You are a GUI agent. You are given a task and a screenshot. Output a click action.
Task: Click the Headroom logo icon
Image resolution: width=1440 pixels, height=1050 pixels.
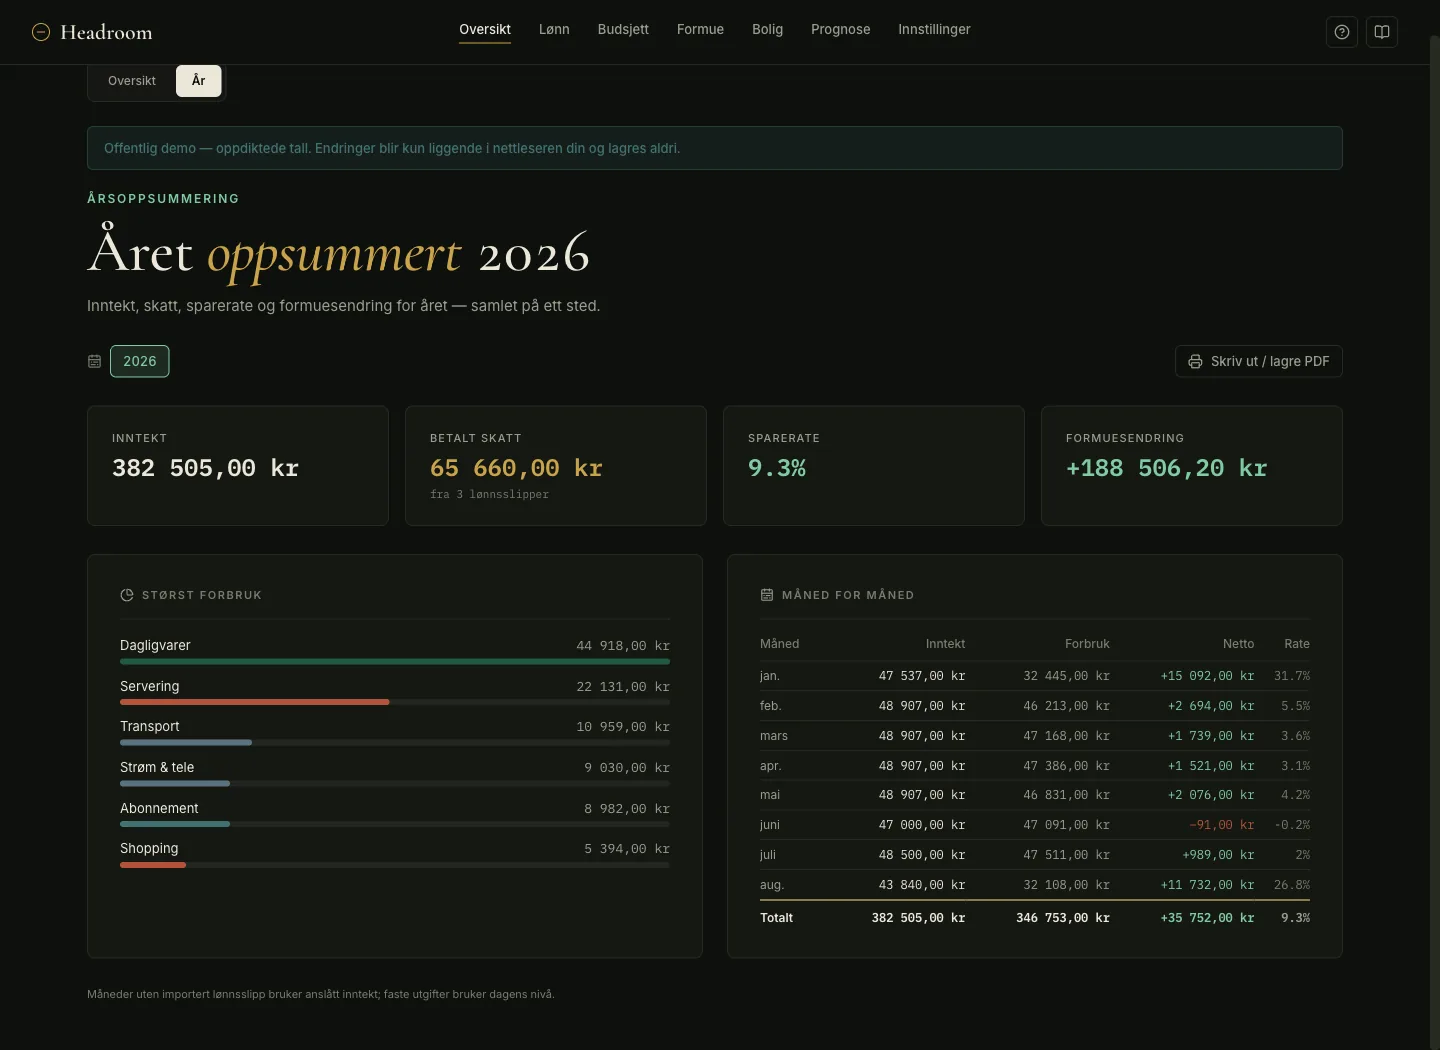tap(41, 32)
